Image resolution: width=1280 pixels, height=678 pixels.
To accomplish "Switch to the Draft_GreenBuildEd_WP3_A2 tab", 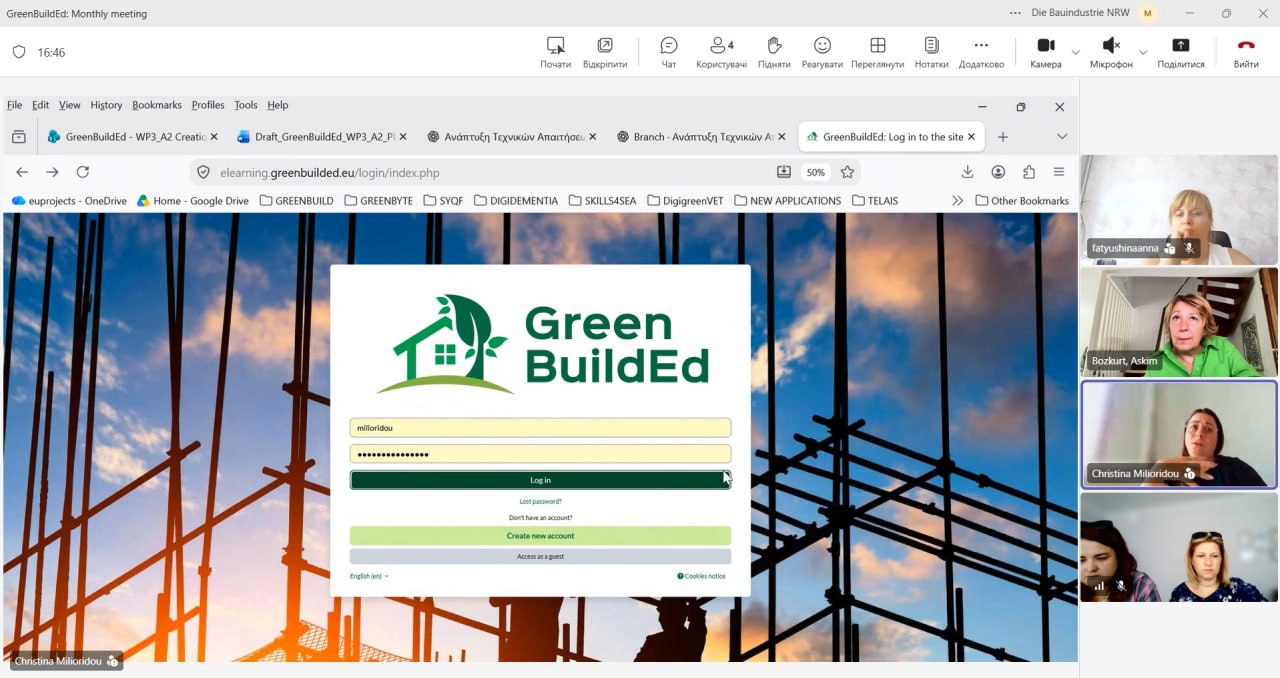I will 318,137.
